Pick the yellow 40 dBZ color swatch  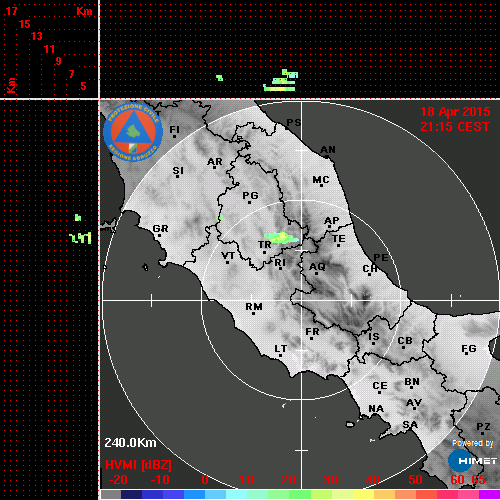pyautogui.click(x=364, y=494)
